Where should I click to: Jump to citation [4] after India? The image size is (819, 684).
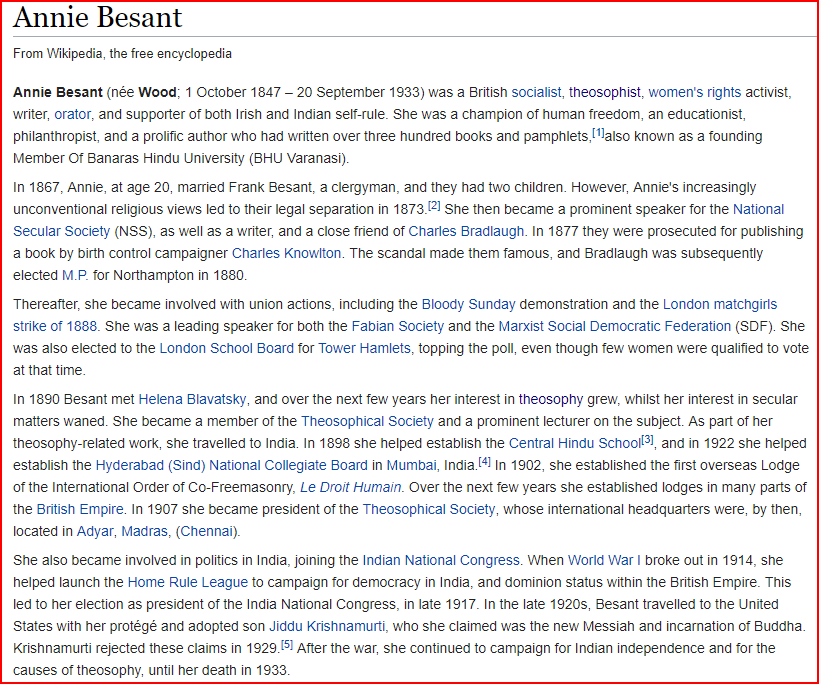[x=485, y=462]
